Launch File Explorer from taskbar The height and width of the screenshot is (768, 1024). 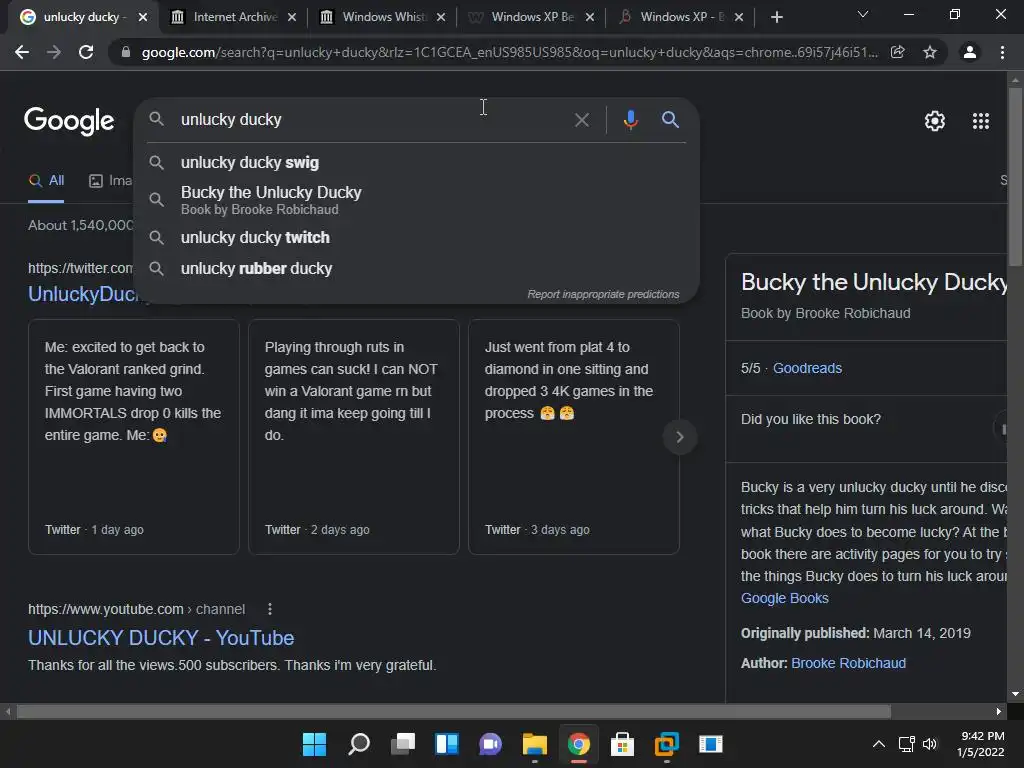(x=535, y=744)
